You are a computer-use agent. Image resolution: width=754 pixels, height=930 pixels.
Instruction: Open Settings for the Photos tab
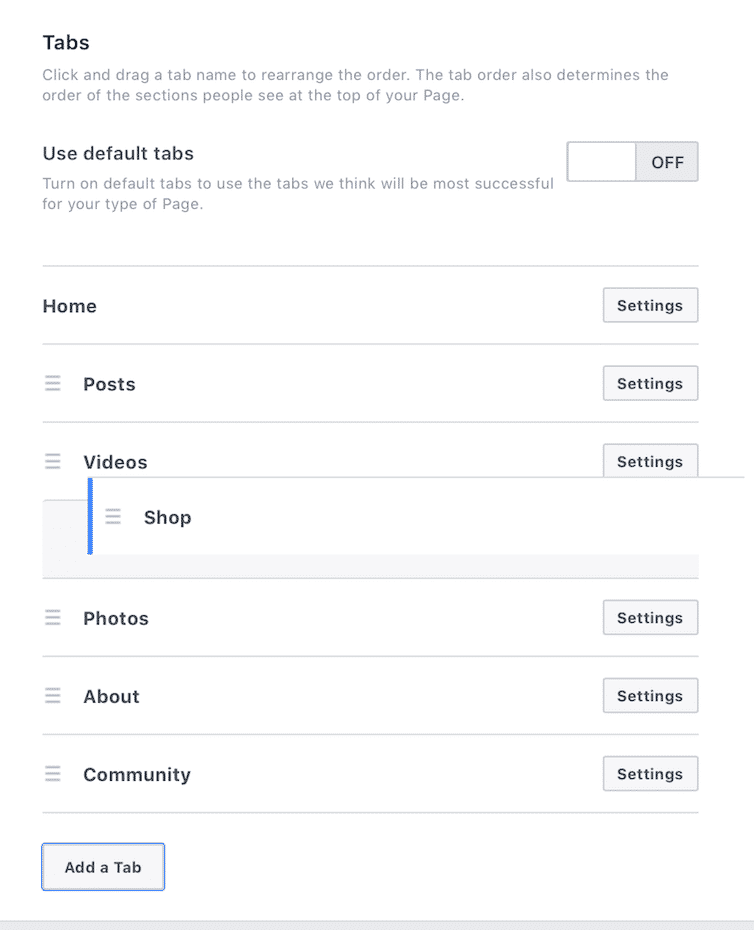click(x=650, y=618)
